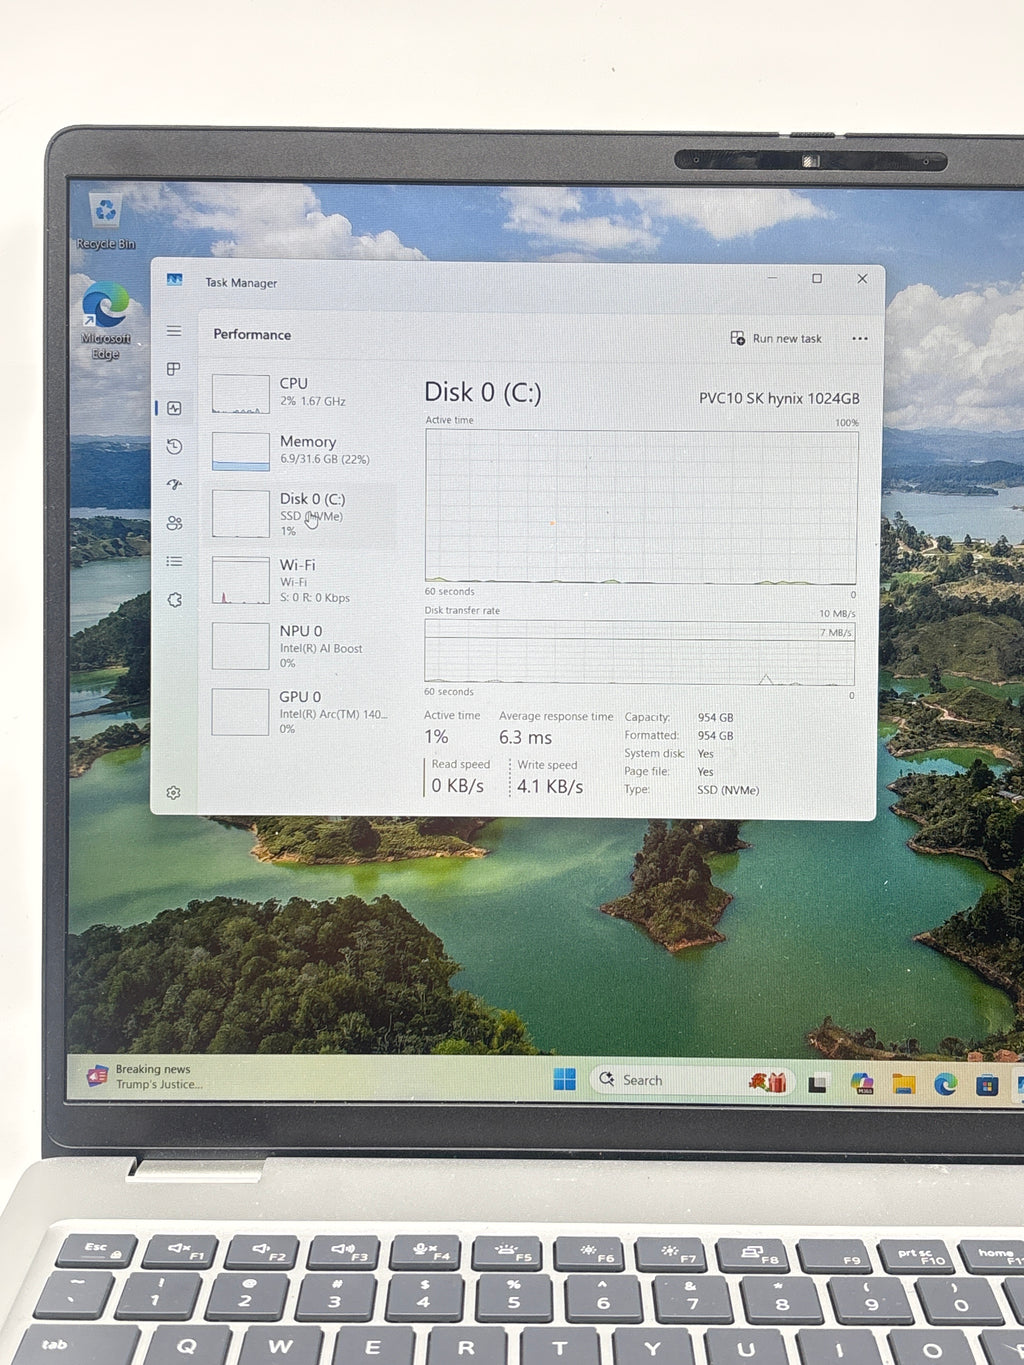The image size is (1024, 1365).
Task: Open App history icon in sidebar
Action: click(174, 446)
